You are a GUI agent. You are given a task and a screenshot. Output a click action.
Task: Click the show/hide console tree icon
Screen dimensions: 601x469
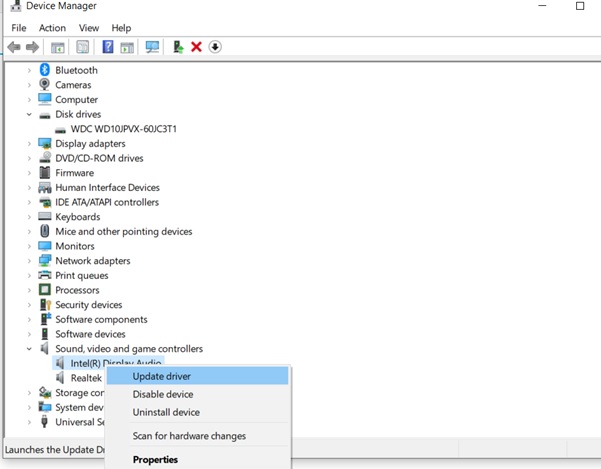coord(58,47)
